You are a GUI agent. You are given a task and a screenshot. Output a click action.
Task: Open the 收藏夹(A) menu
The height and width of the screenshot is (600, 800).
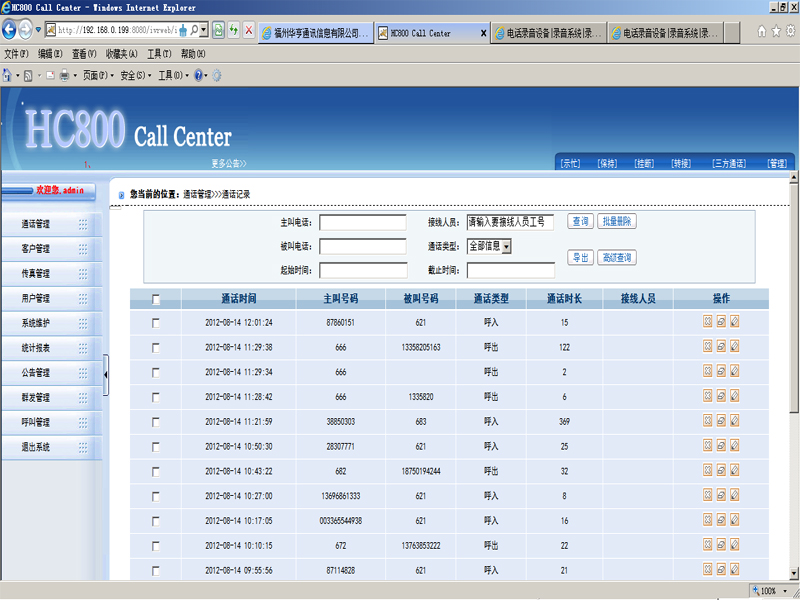coord(121,54)
